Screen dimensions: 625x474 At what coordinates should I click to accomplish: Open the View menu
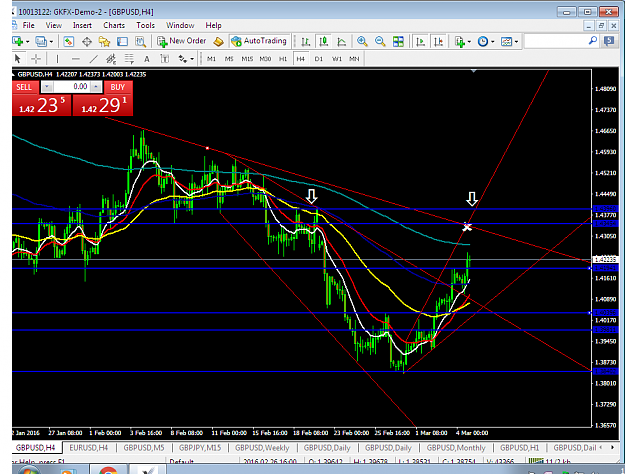[x=53, y=26]
